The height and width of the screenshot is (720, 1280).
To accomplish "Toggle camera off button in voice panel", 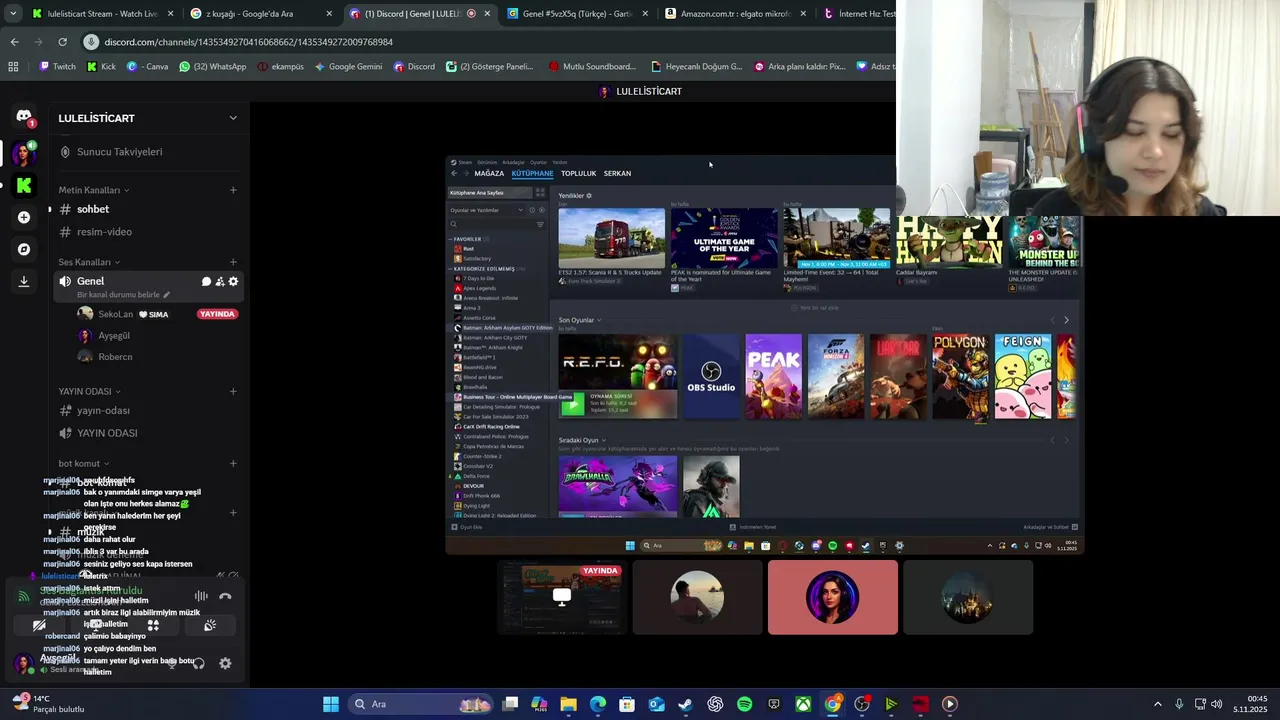I will point(39,625).
